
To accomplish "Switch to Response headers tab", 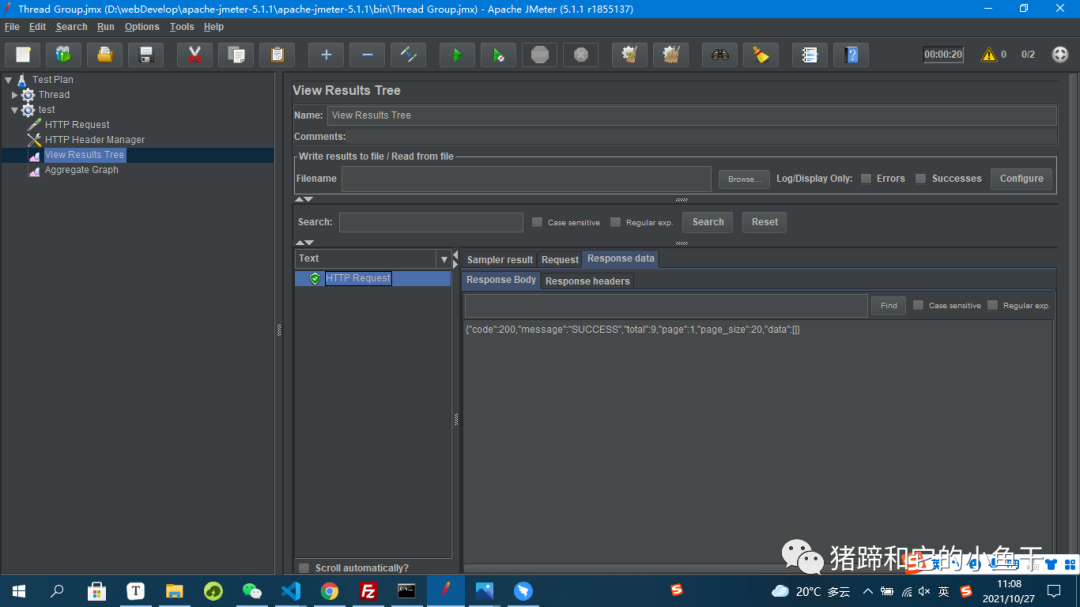I will pos(588,281).
